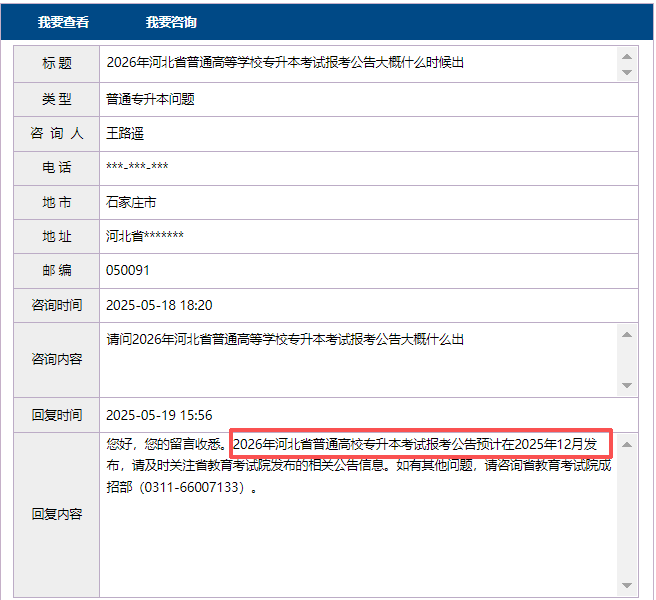The image size is (656, 600).
Task: Switch to the 我要咨询 tab
Action: point(171,22)
